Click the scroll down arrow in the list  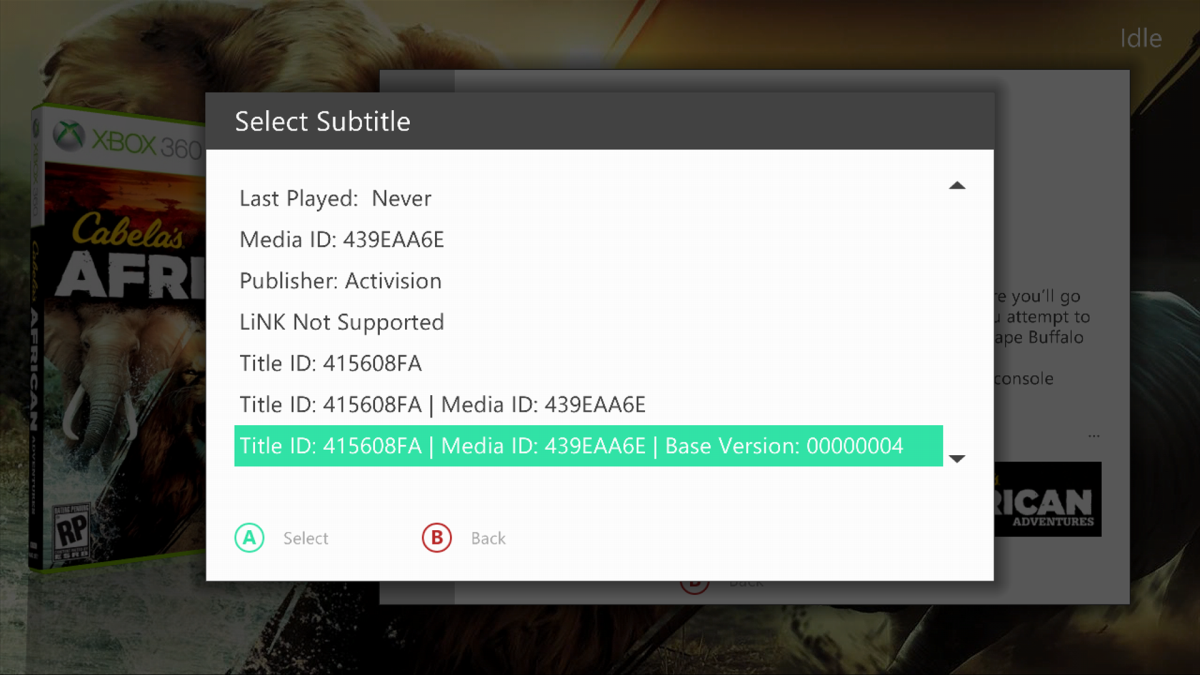957,459
